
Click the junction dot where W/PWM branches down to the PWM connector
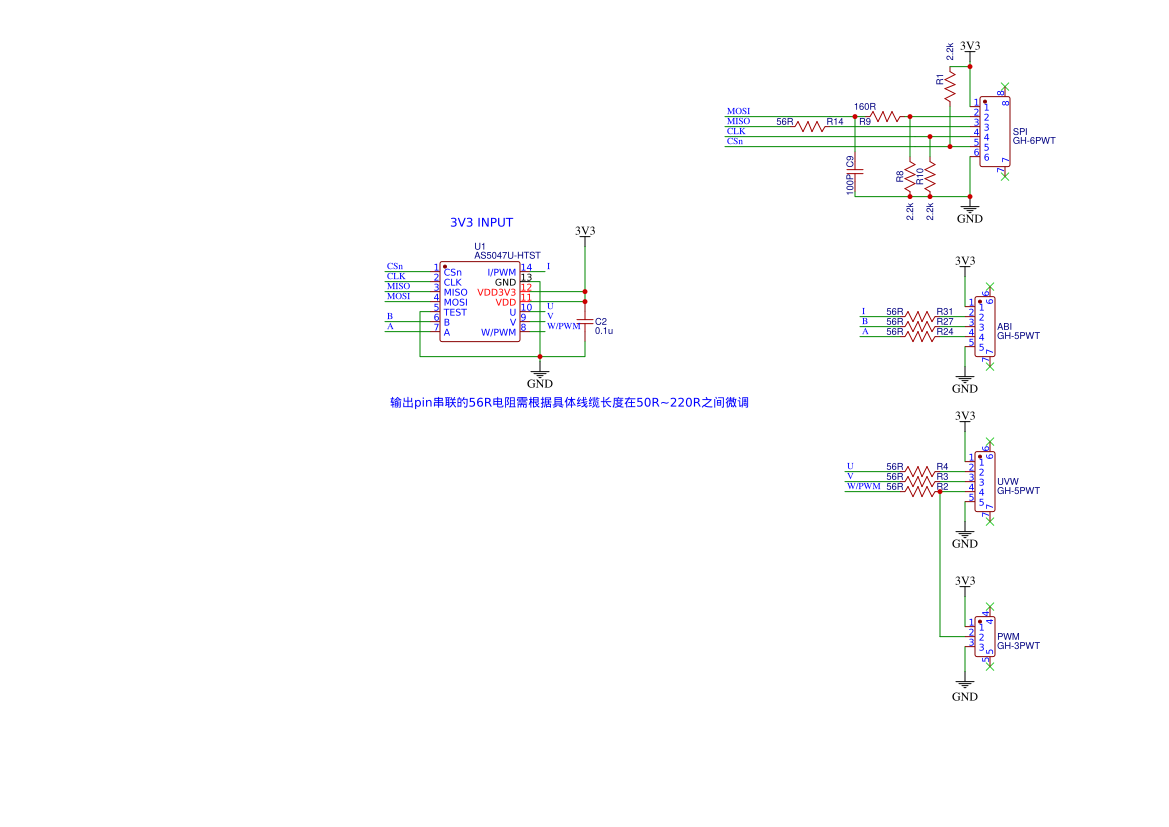pyautogui.click(x=940, y=491)
